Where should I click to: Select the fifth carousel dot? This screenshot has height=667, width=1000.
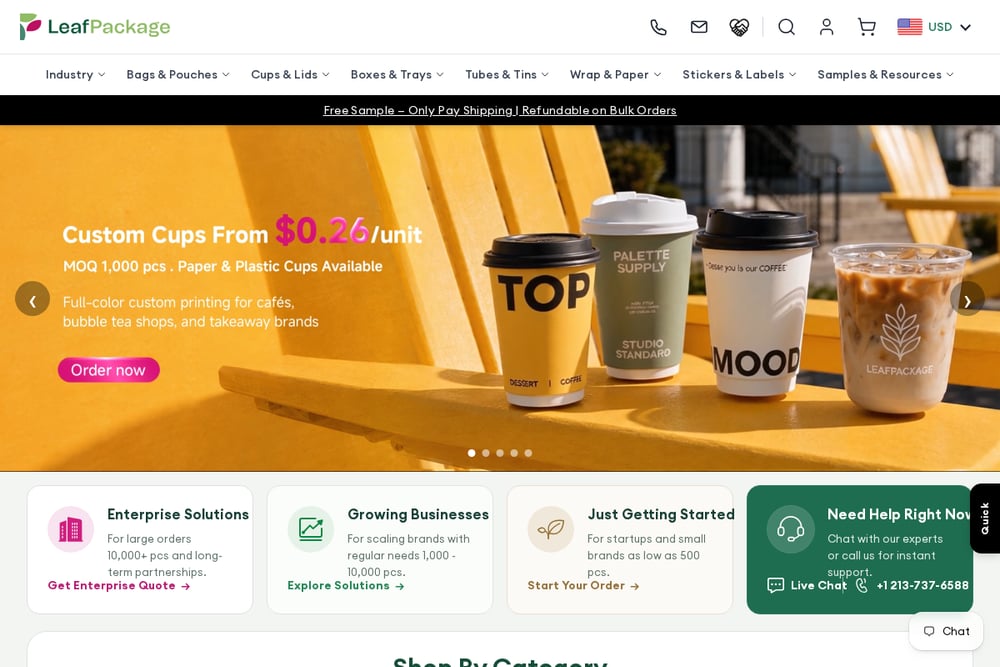pos(528,453)
